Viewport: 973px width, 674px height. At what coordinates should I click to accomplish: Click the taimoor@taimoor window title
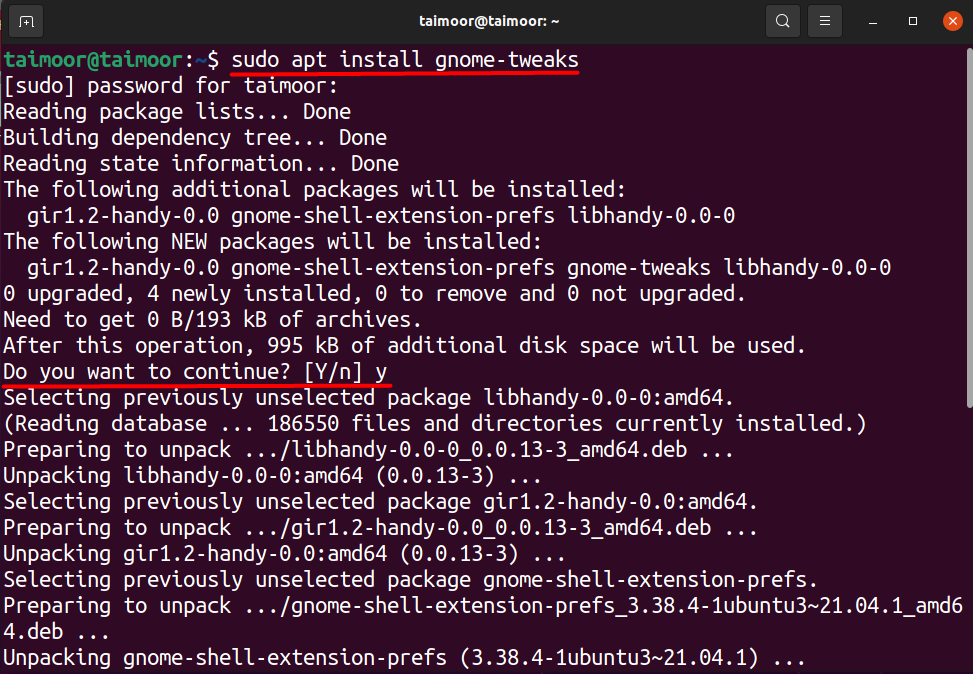[489, 21]
